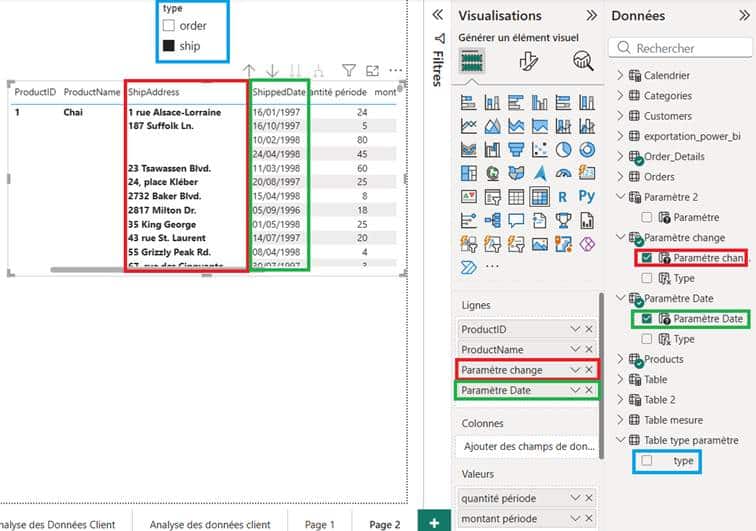Open the Format visual brush tab icon
Viewport: 756px width, 531px height.
(527, 61)
